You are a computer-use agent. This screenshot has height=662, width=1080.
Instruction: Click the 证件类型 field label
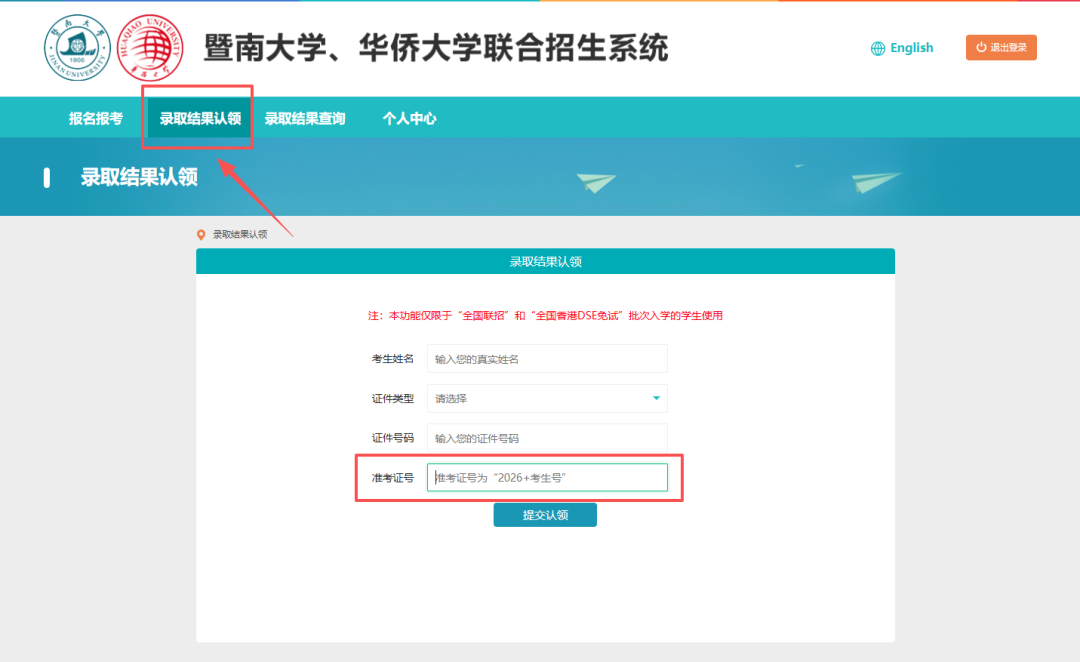[x=393, y=399]
